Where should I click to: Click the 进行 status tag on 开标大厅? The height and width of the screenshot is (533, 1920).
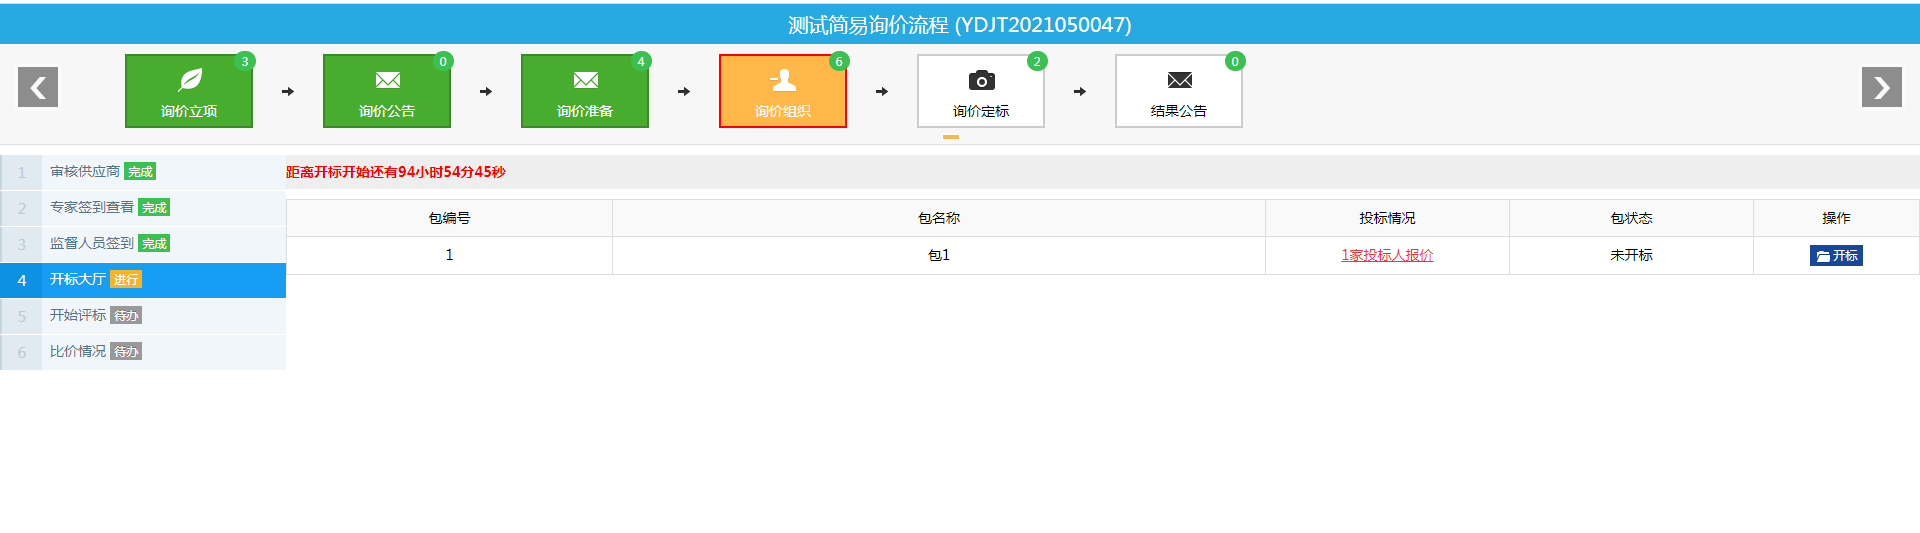126,280
